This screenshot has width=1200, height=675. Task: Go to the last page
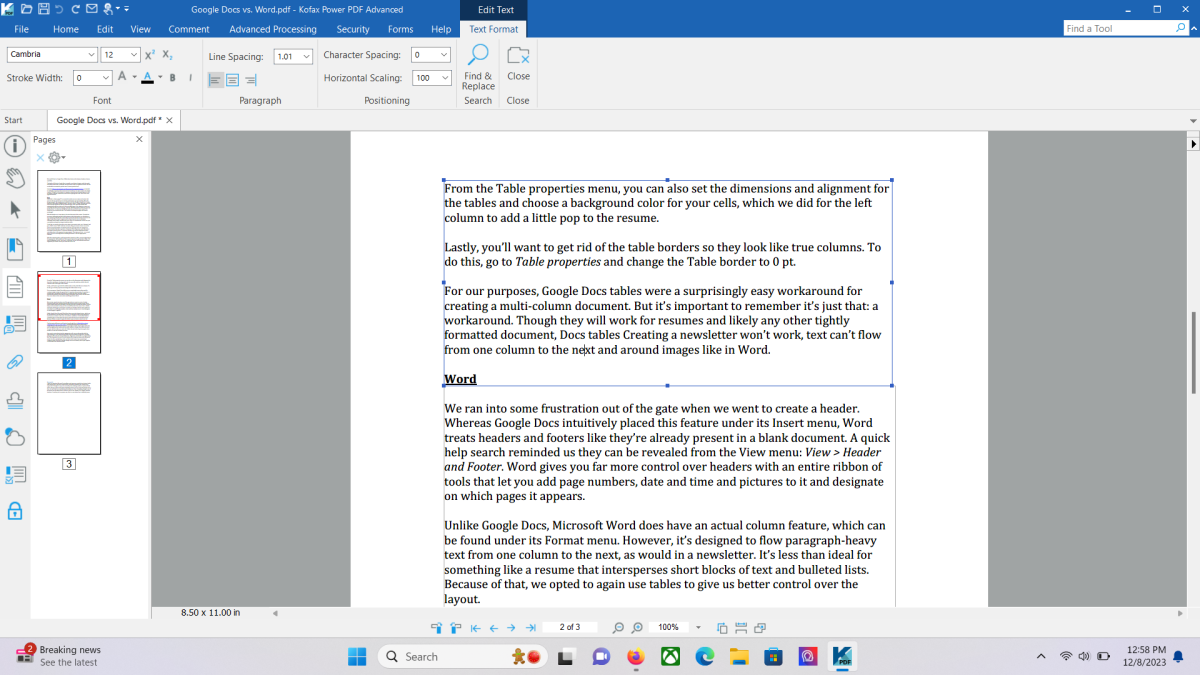point(530,628)
